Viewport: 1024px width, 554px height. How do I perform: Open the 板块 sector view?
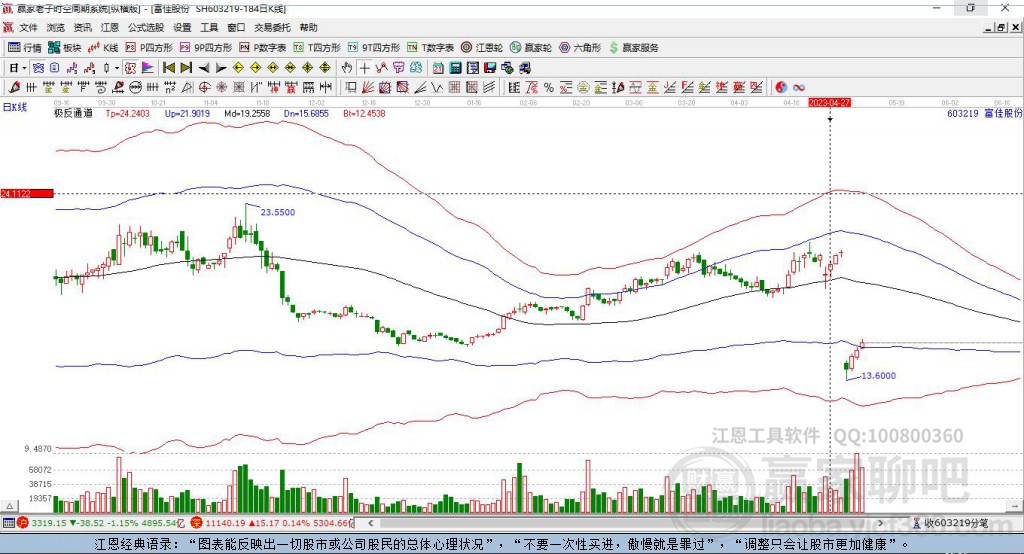65,48
